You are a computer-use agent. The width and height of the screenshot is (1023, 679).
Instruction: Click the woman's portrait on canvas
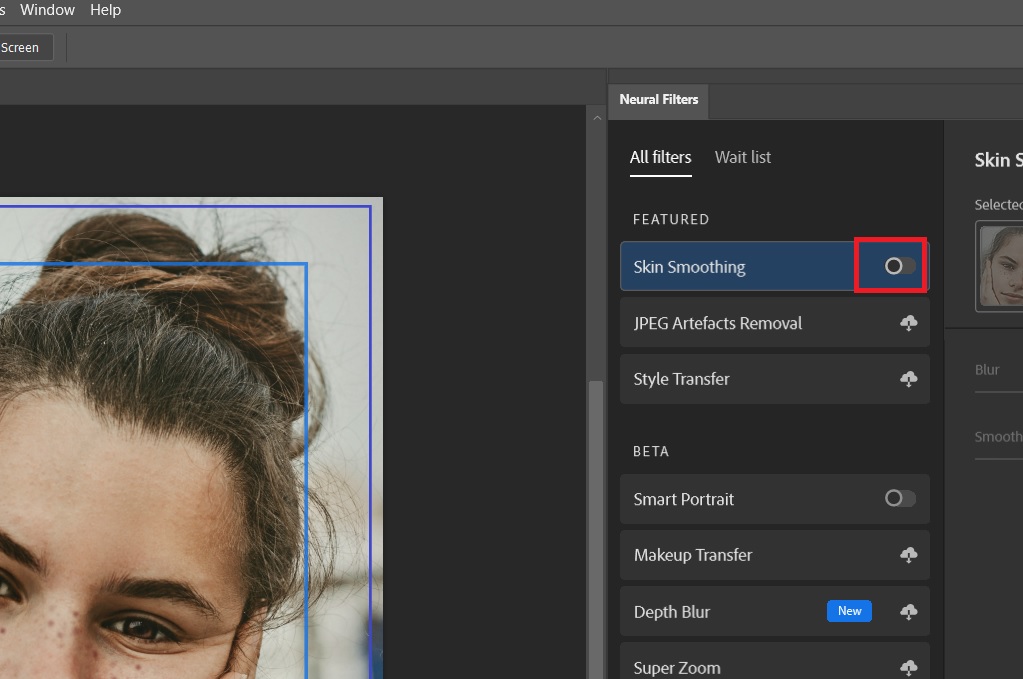click(191, 438)
